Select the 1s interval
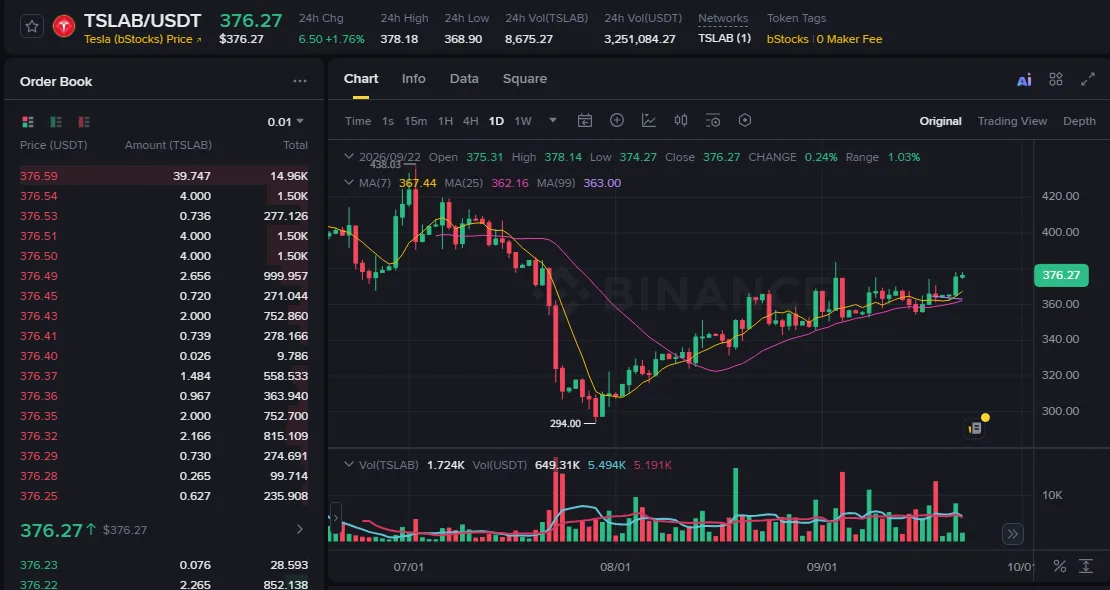Viewport: 1110px width, 590px height. point(388,121)
